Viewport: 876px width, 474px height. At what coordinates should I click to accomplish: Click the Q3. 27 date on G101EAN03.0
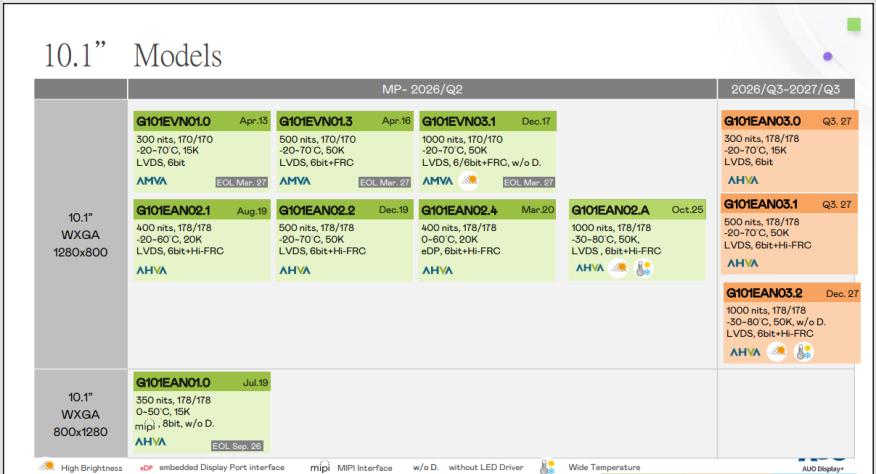click(837, 121)
